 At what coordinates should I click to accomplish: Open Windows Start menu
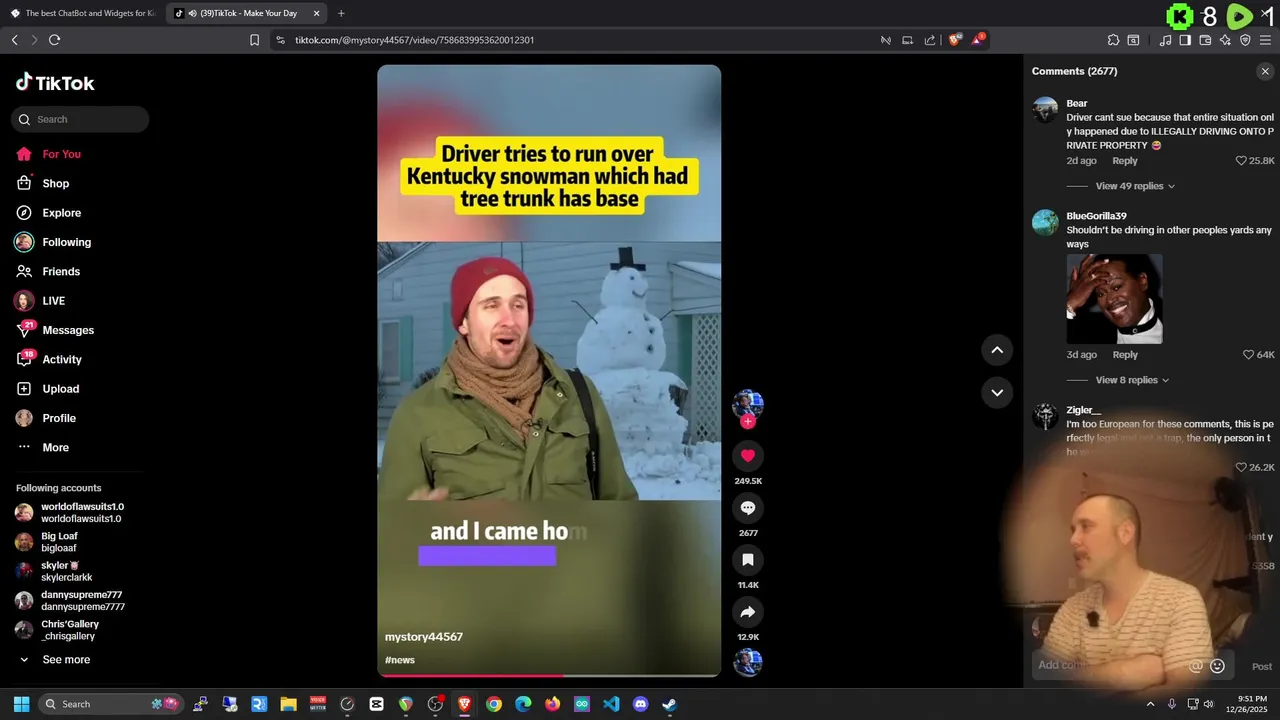coord(21,704)
